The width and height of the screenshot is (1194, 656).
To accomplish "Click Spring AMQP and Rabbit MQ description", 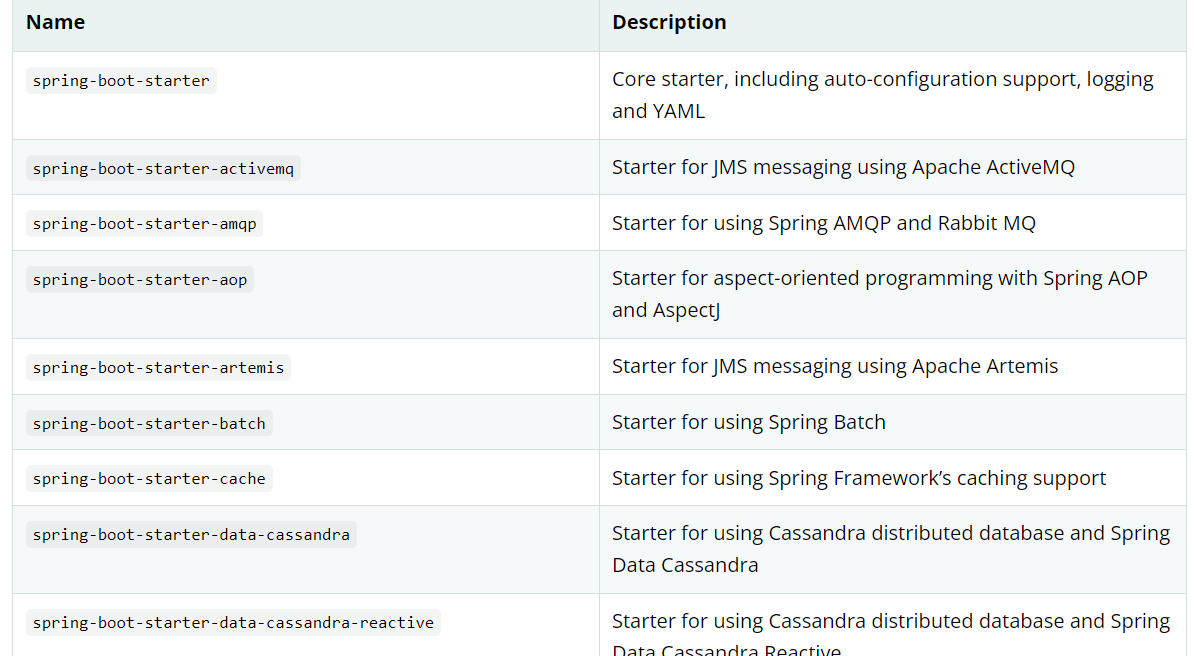I will (x=824, y=223).
